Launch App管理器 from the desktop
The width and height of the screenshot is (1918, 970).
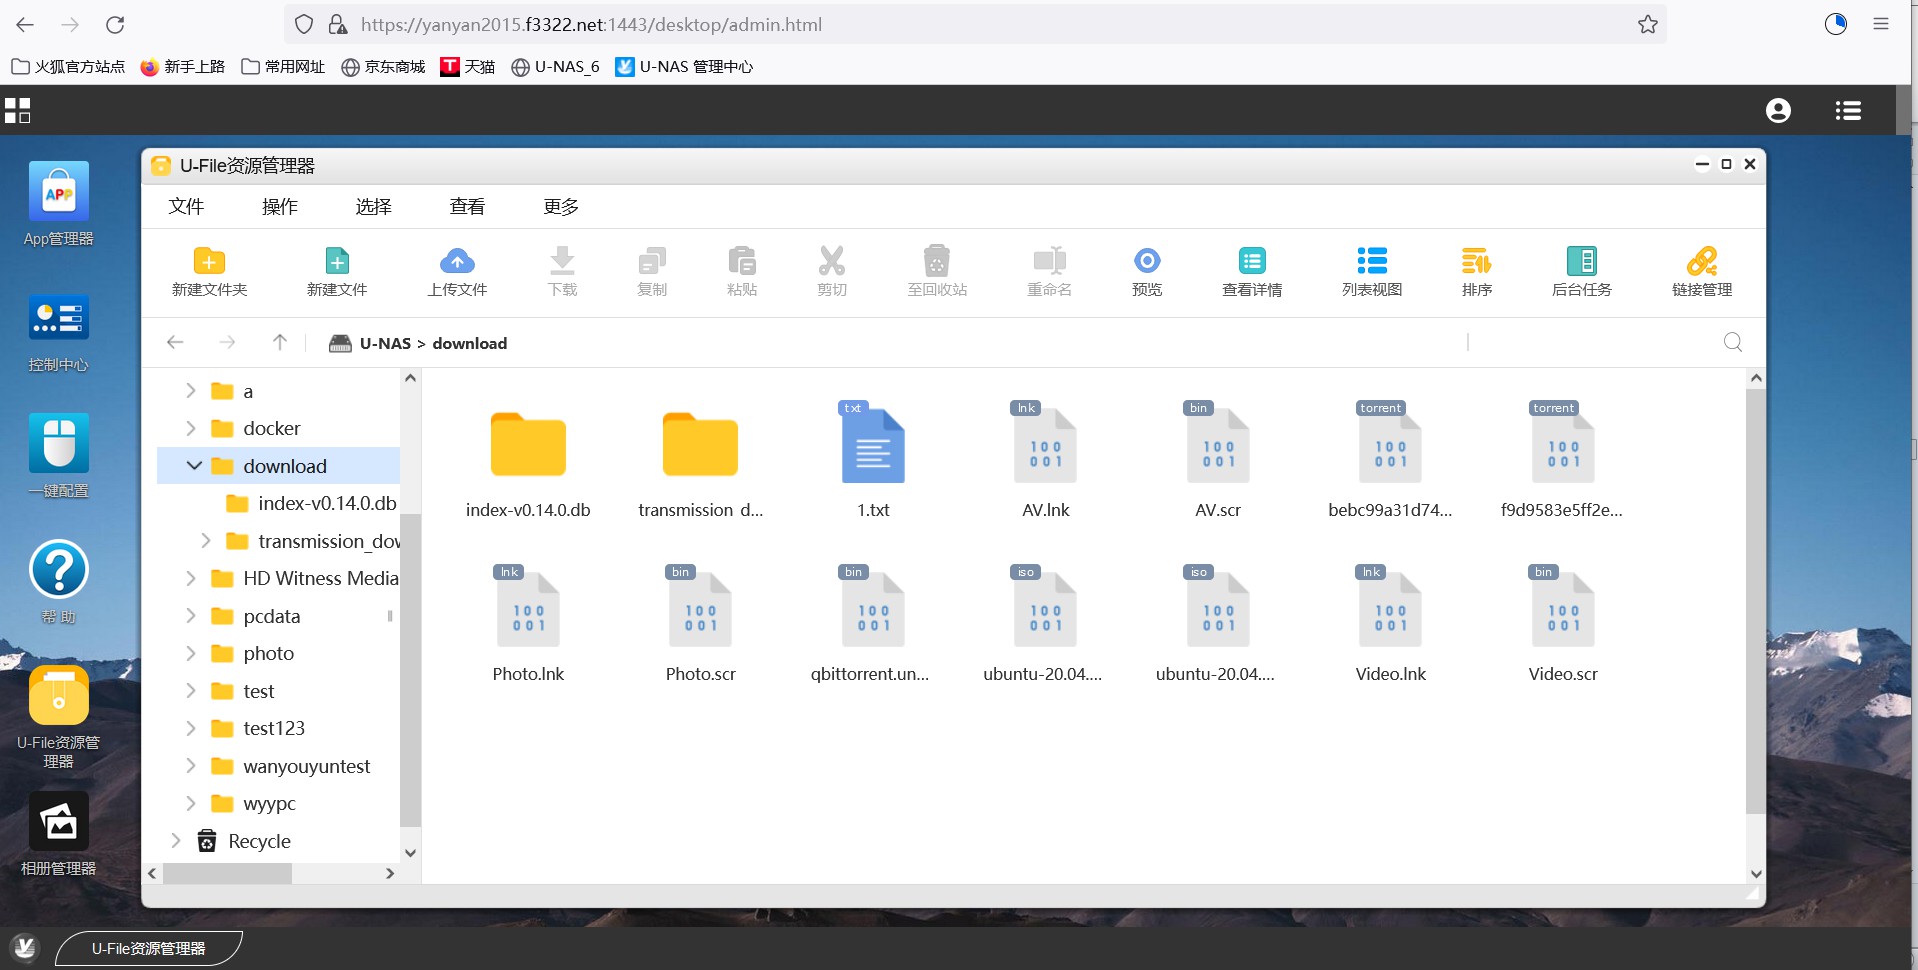[x=59, y=192]
